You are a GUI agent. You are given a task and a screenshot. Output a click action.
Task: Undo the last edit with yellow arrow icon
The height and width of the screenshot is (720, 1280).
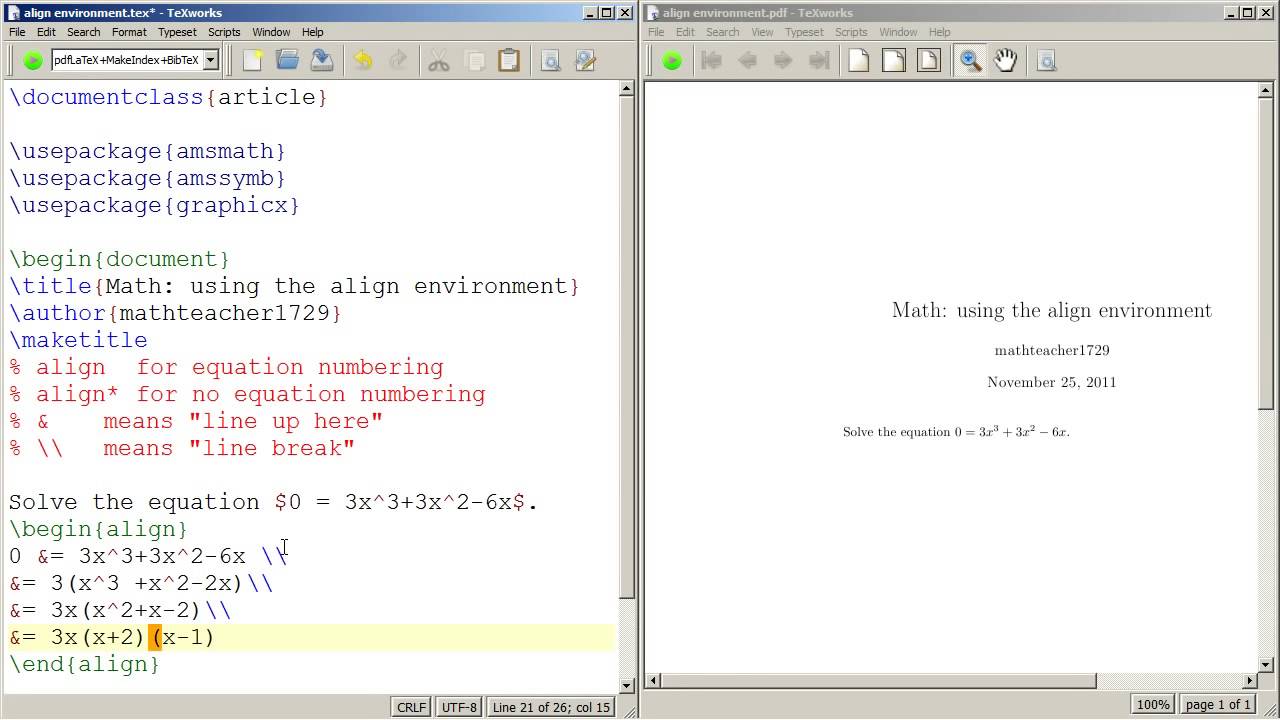coord(363,61)
